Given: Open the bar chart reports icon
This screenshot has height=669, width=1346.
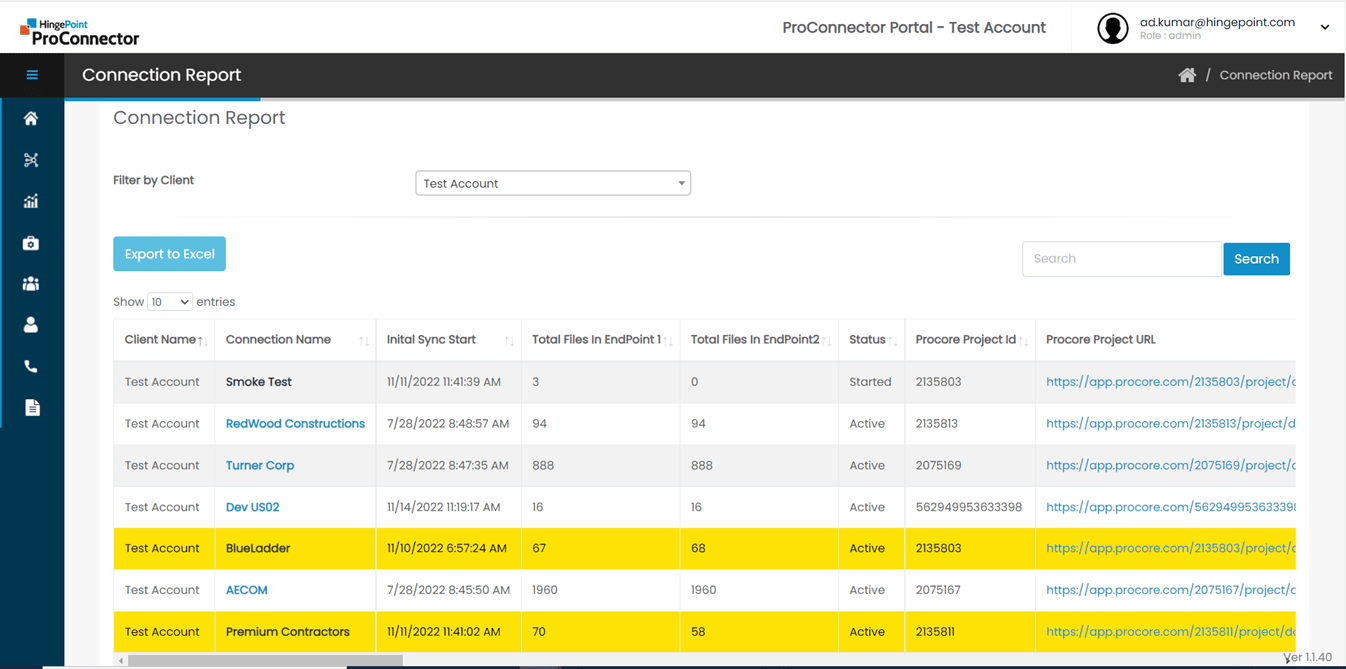Looking at the screenshot, I should (31, 201).
